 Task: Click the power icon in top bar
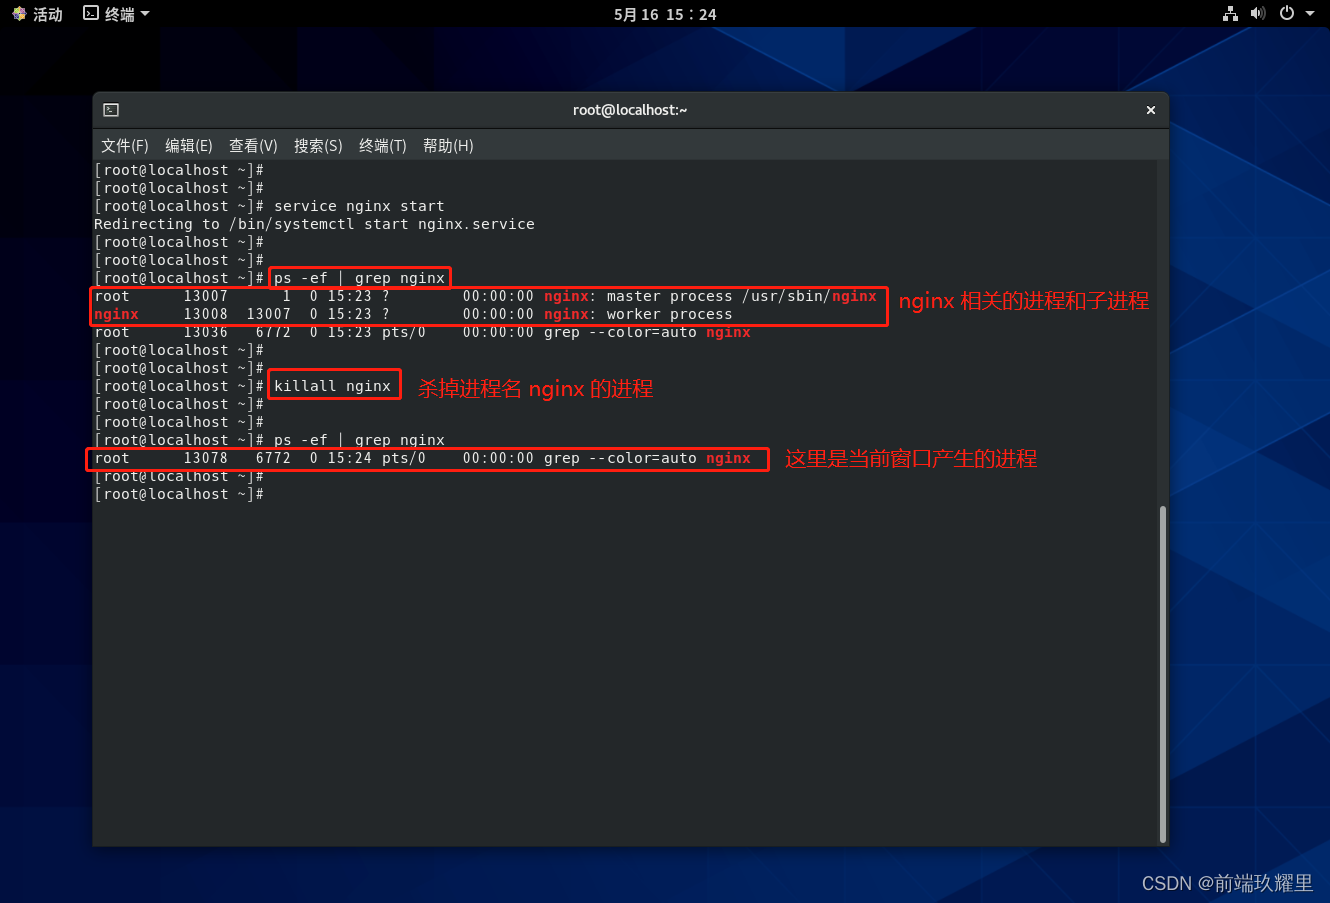point(1287,14)
